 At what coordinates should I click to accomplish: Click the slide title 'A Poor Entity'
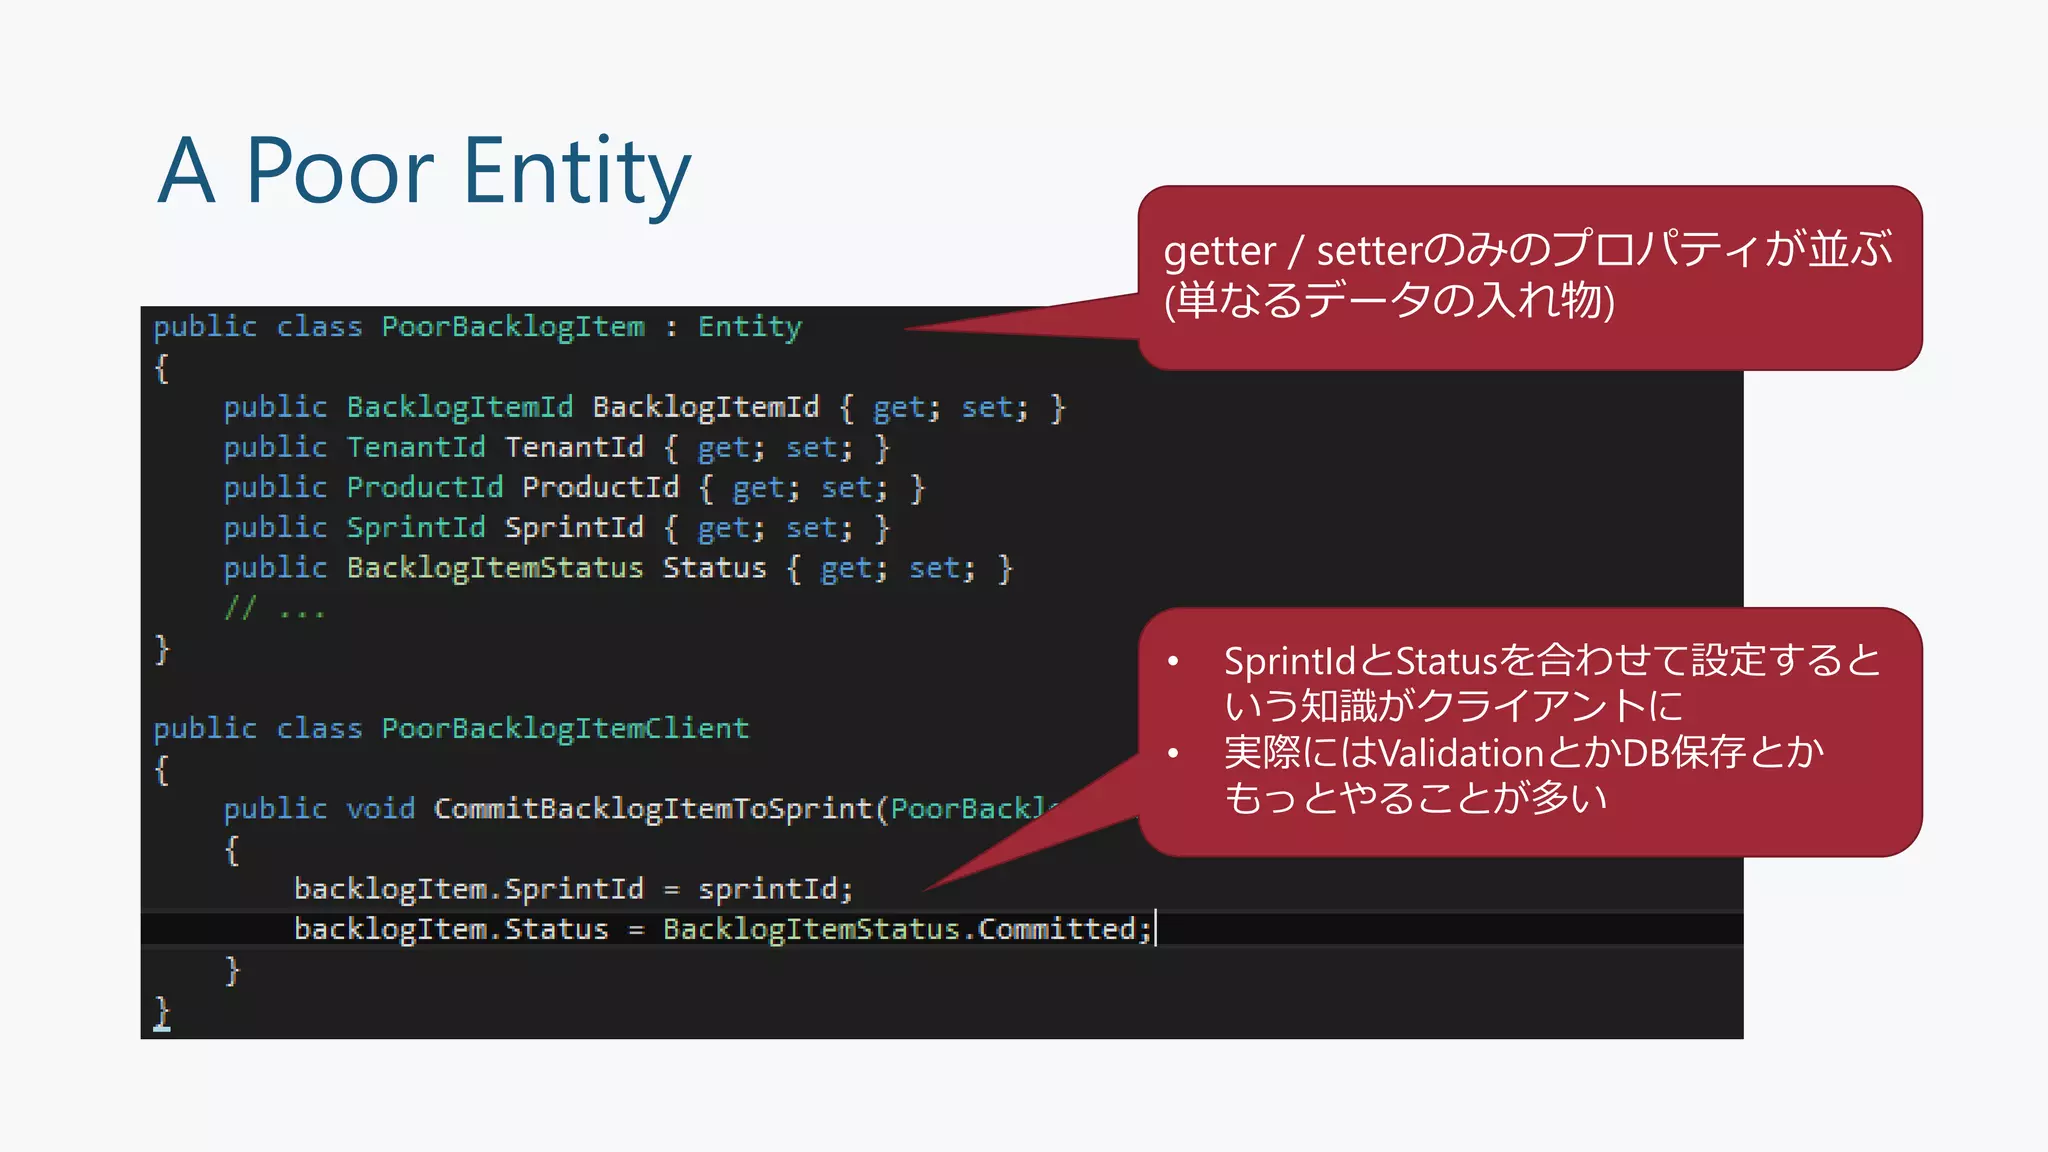pos(424,172)
